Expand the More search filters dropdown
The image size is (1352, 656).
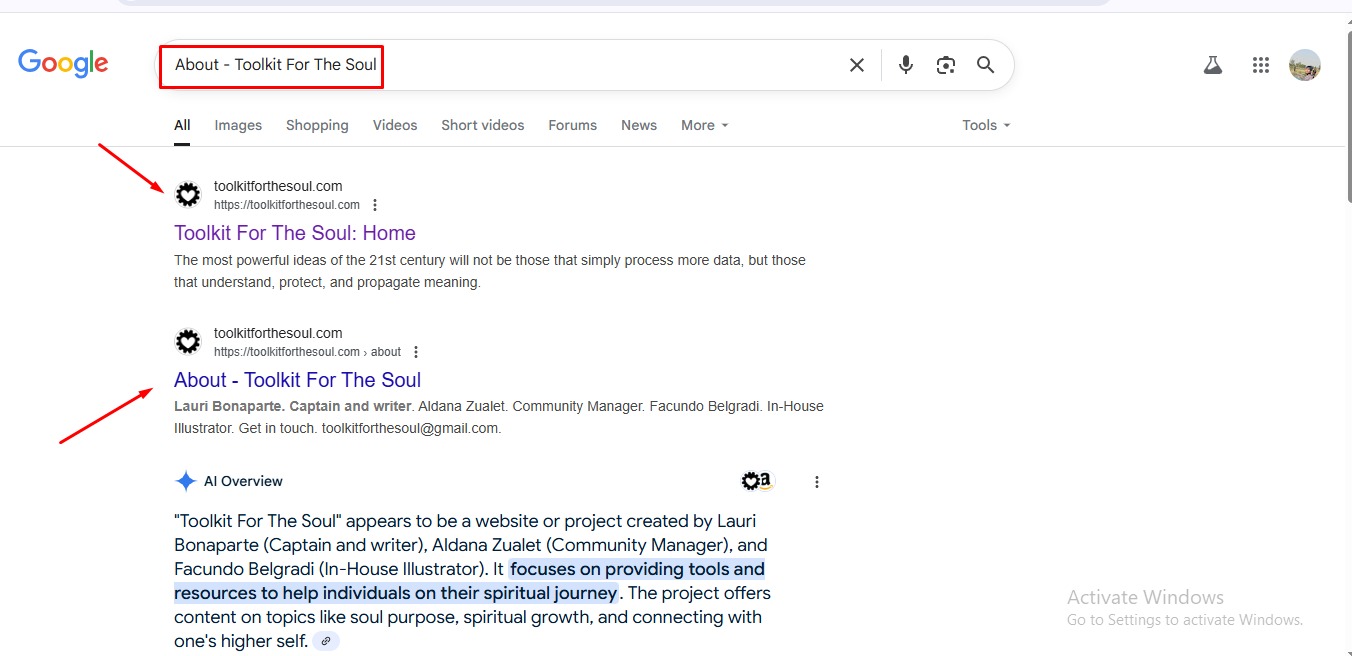click(x=704, y=125)
